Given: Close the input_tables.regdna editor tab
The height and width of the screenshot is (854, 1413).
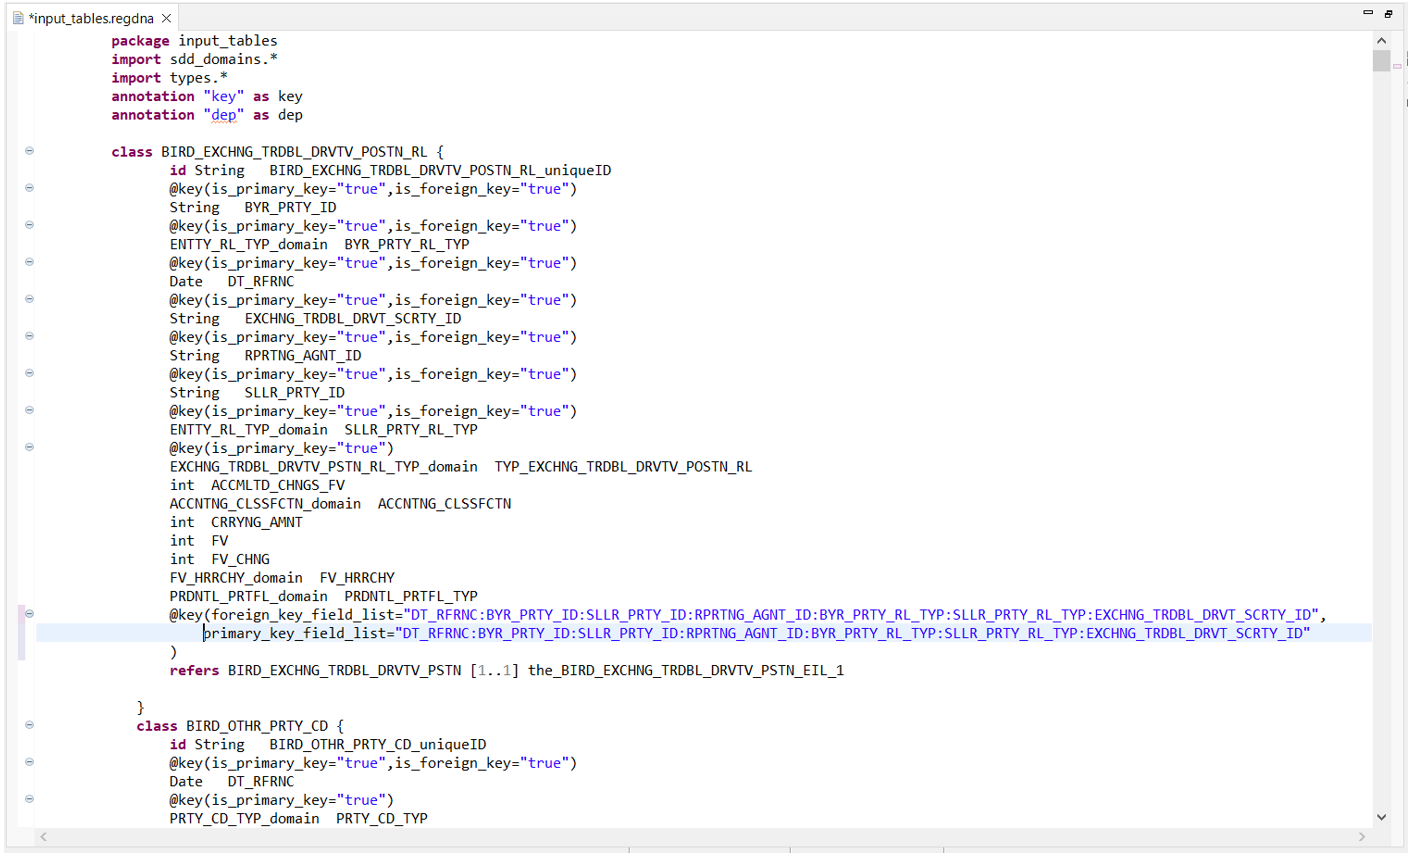Looking at the screenshot, I should coord(164,17).
